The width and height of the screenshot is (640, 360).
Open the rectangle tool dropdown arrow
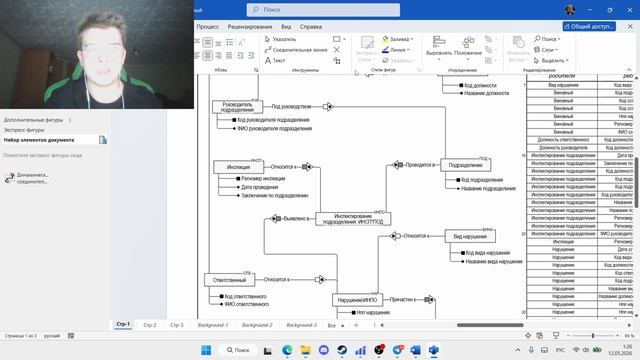[344, 39]
